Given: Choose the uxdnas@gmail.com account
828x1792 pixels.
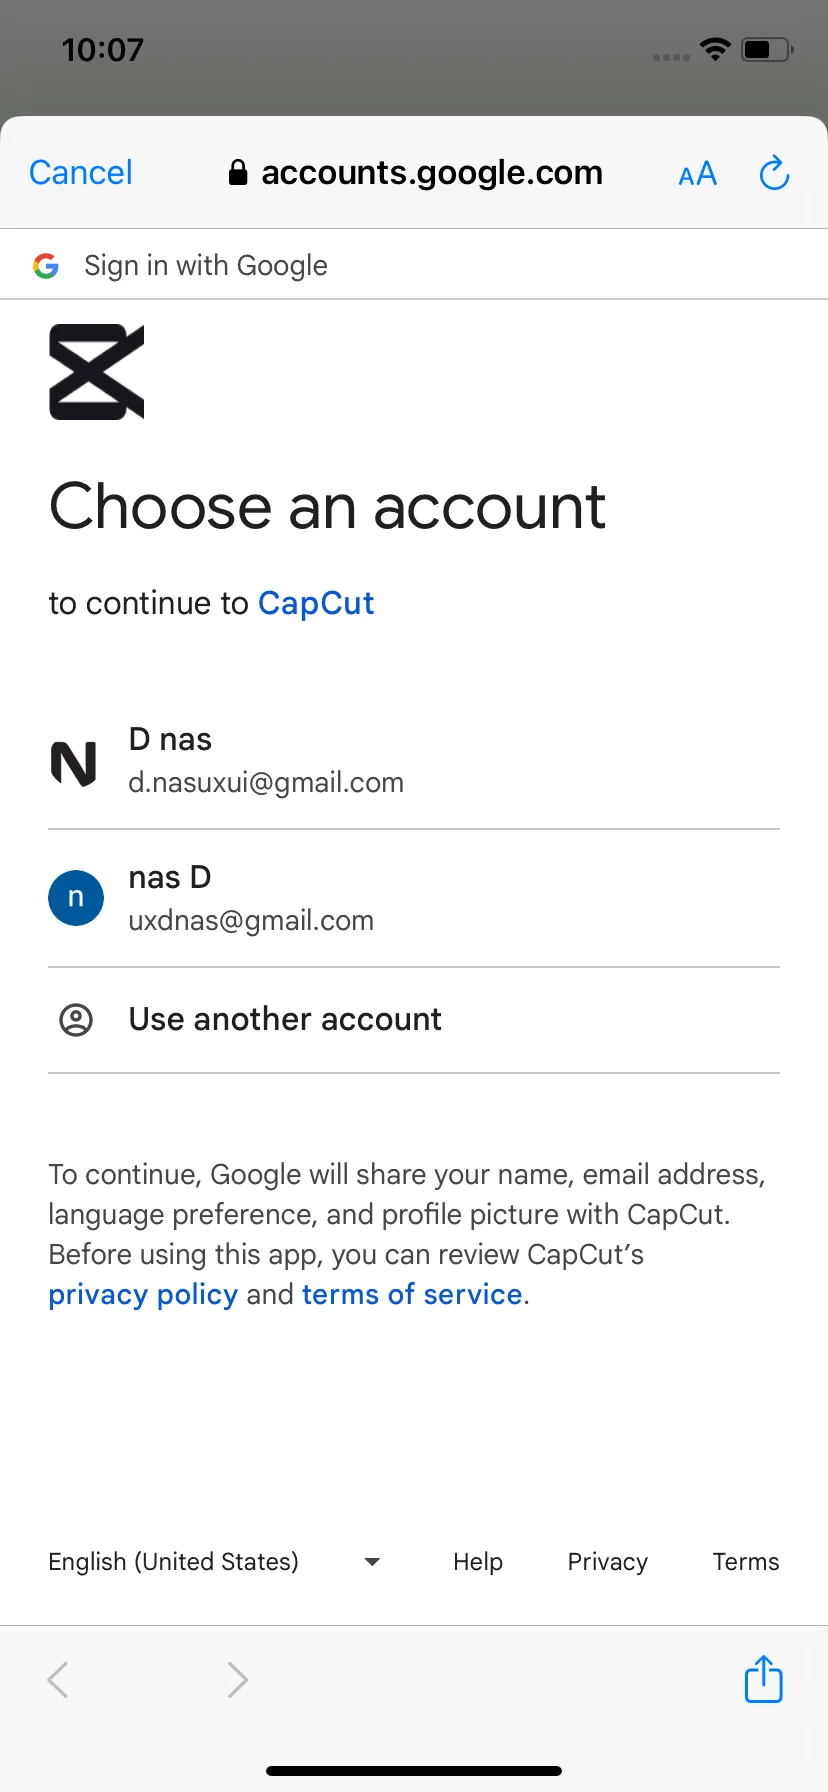Looking at the screenshot, I should pos(414,898).
